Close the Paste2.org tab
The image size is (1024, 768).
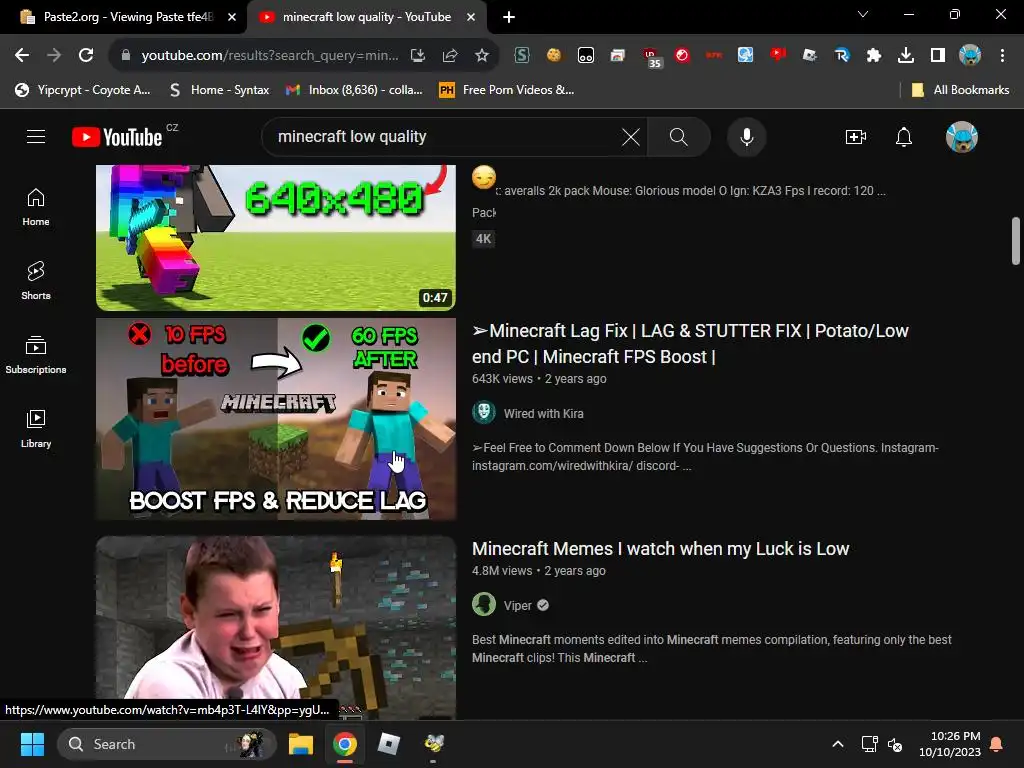pos(232,18)
